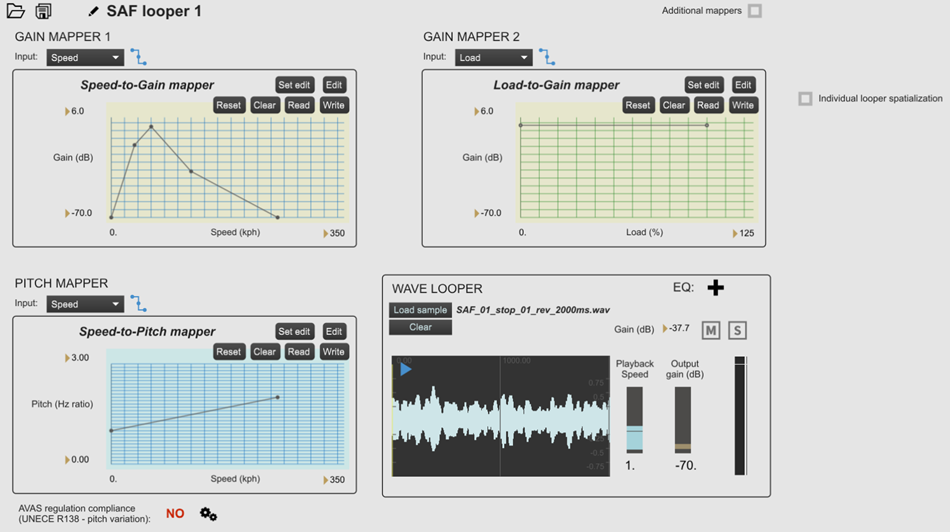Click the Output gain value -70.
Image resolution: width=950 pixels, height=532 pixels.
686,466
